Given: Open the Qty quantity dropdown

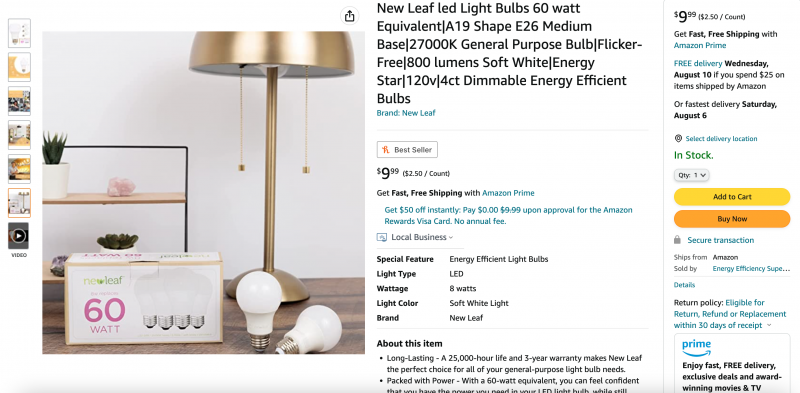Looking at the screenshot, I should [691, 175].
